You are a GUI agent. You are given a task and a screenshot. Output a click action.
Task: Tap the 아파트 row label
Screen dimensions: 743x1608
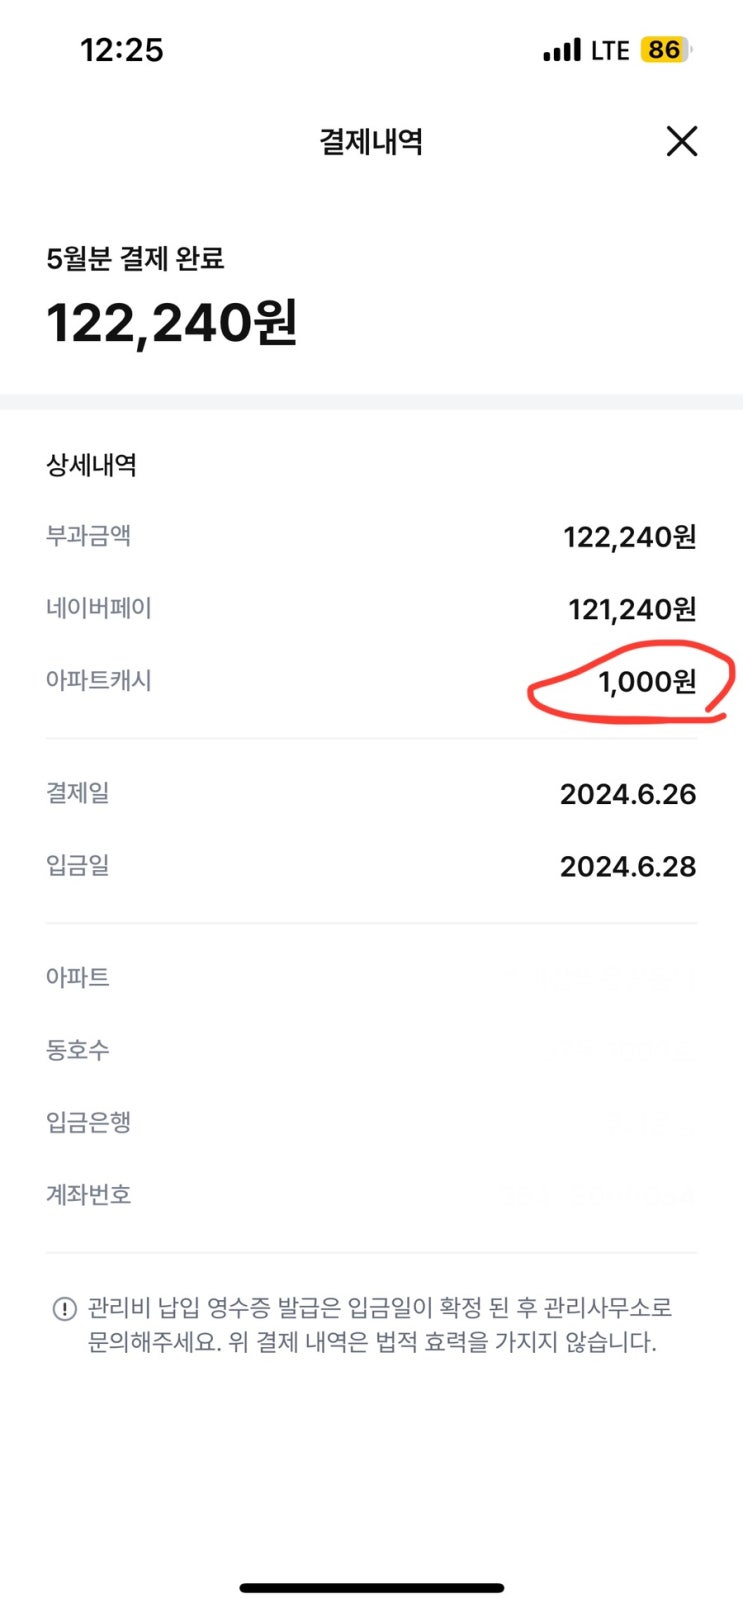(77, 977)
